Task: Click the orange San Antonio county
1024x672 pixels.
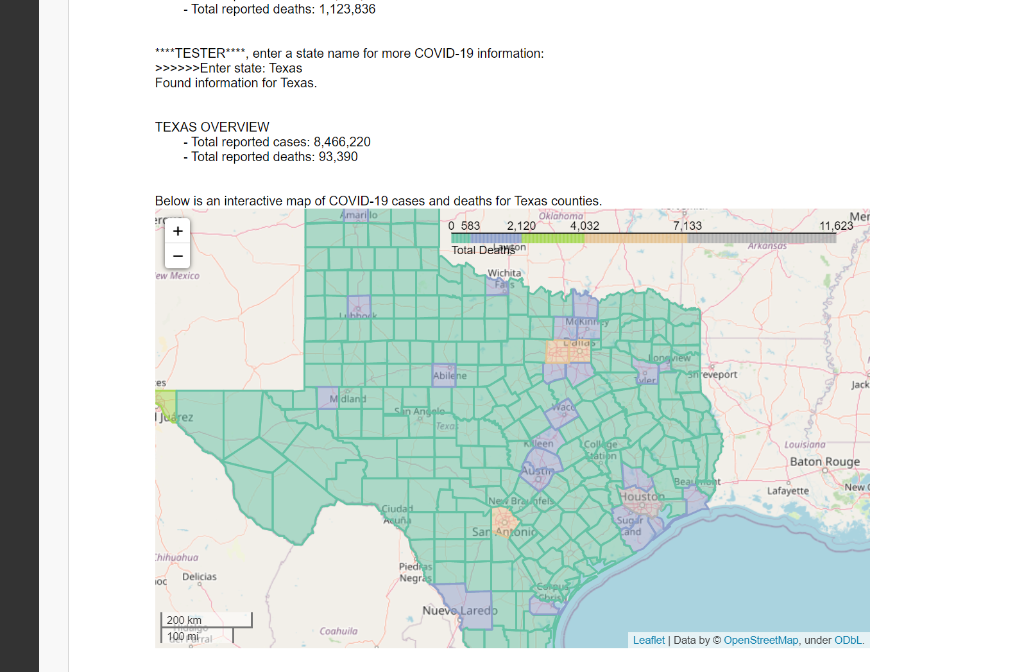Action: tap(505, 521)
